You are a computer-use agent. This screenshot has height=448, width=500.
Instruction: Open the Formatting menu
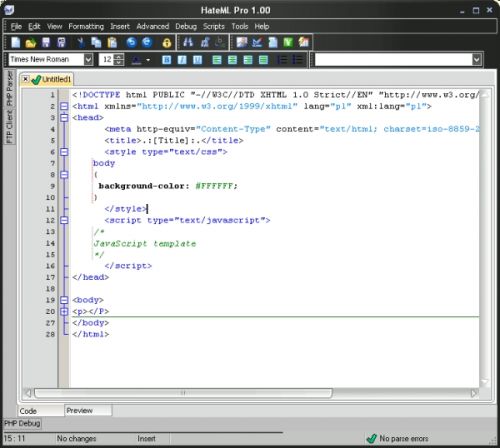[86, 26]
